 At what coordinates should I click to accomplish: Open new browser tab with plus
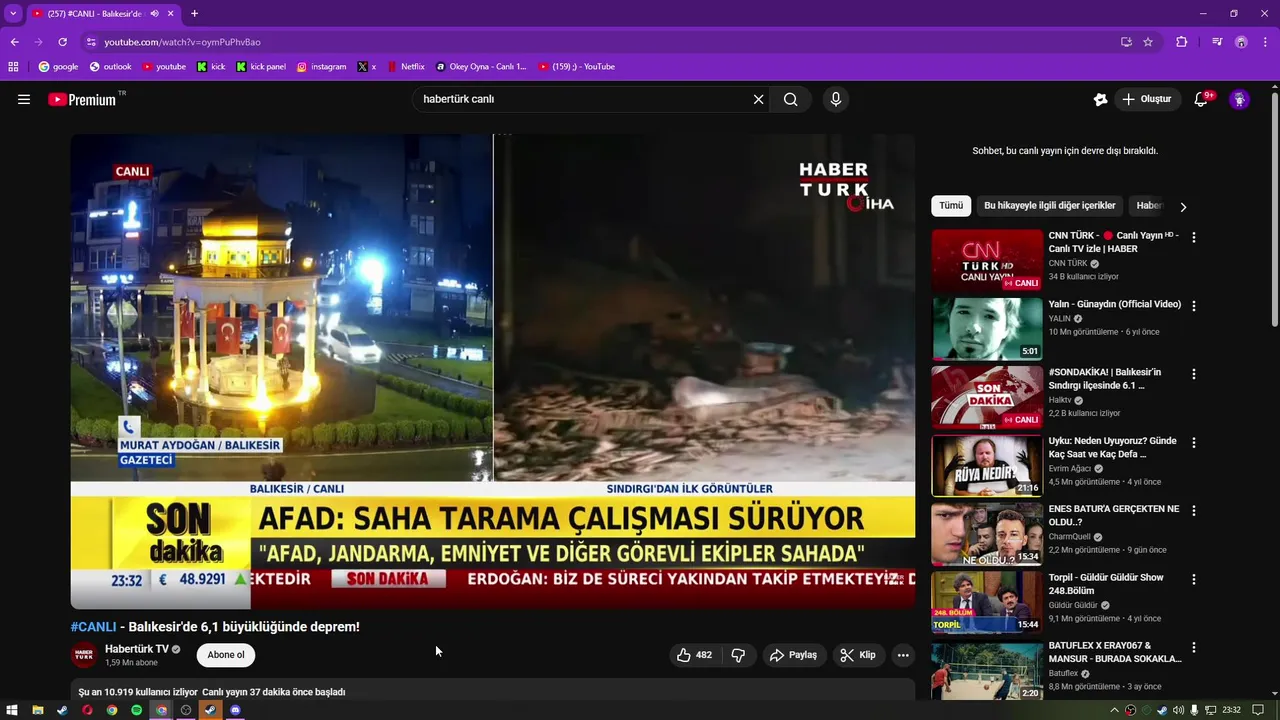coord(194,13)
